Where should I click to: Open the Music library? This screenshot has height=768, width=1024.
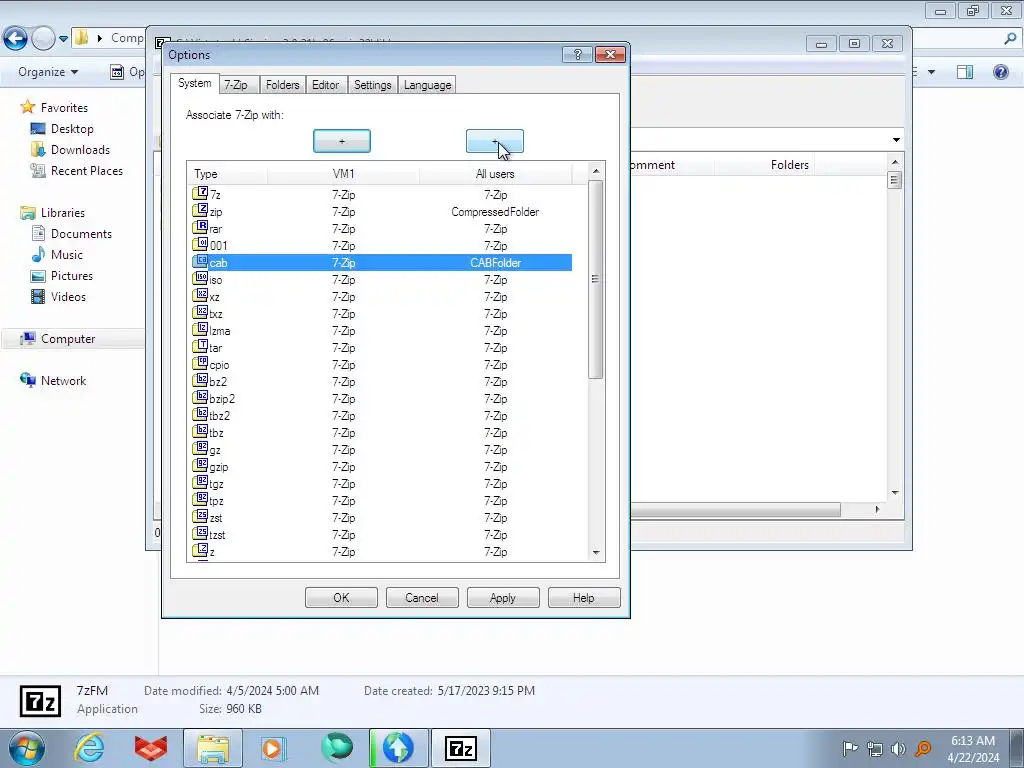(67, 255)
